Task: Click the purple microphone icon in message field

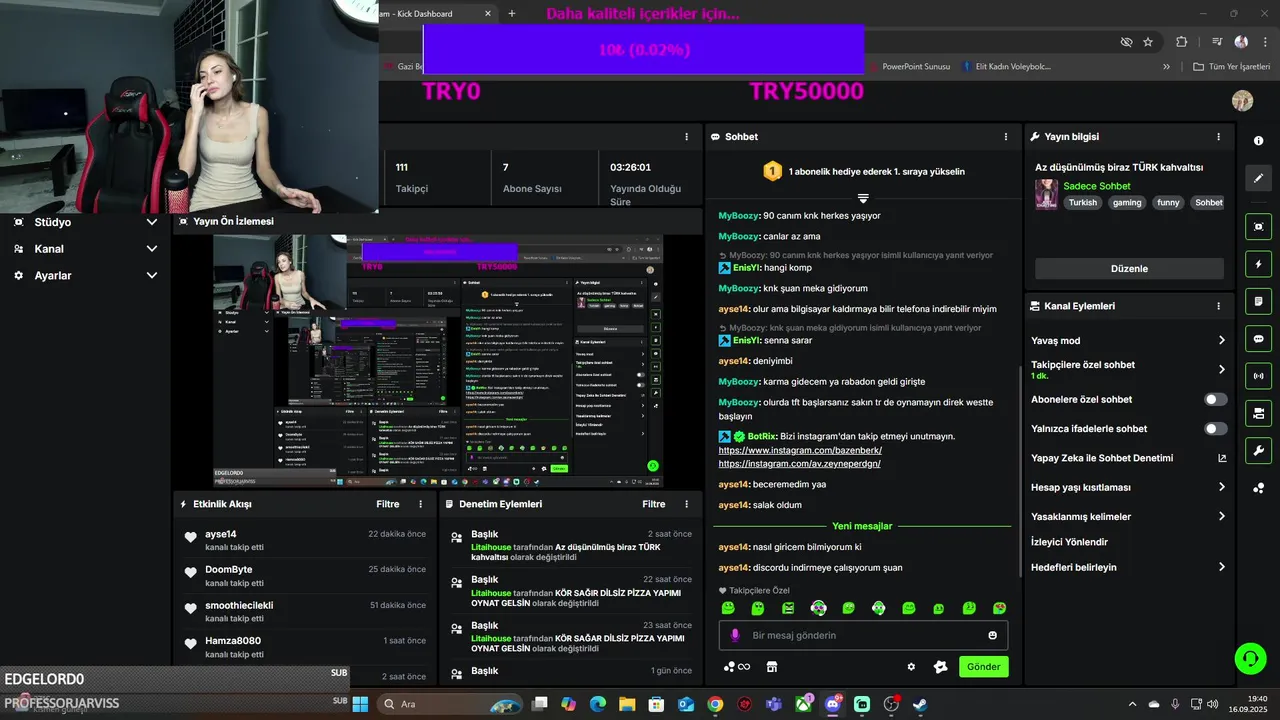Action: point(735,635)
